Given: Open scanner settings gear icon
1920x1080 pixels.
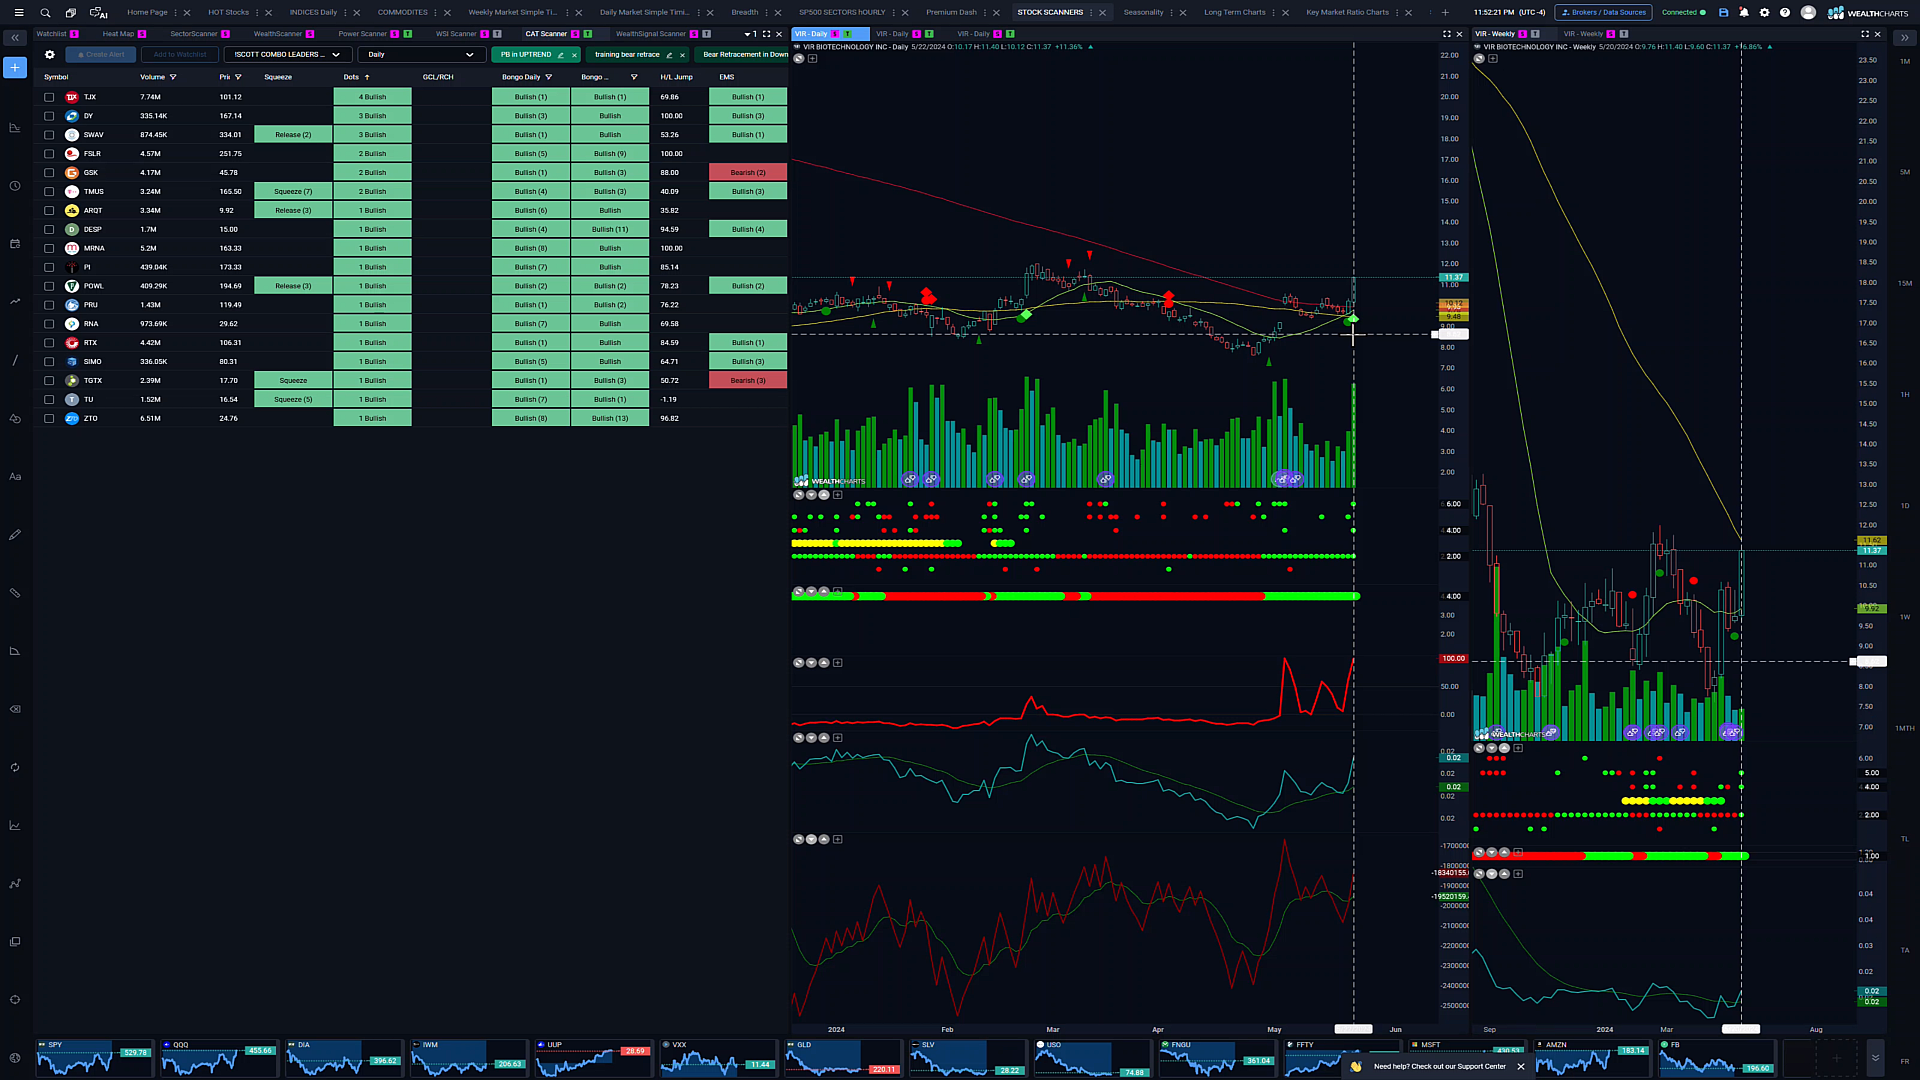Looking at the screenshot, I should (x=50, y=54).
